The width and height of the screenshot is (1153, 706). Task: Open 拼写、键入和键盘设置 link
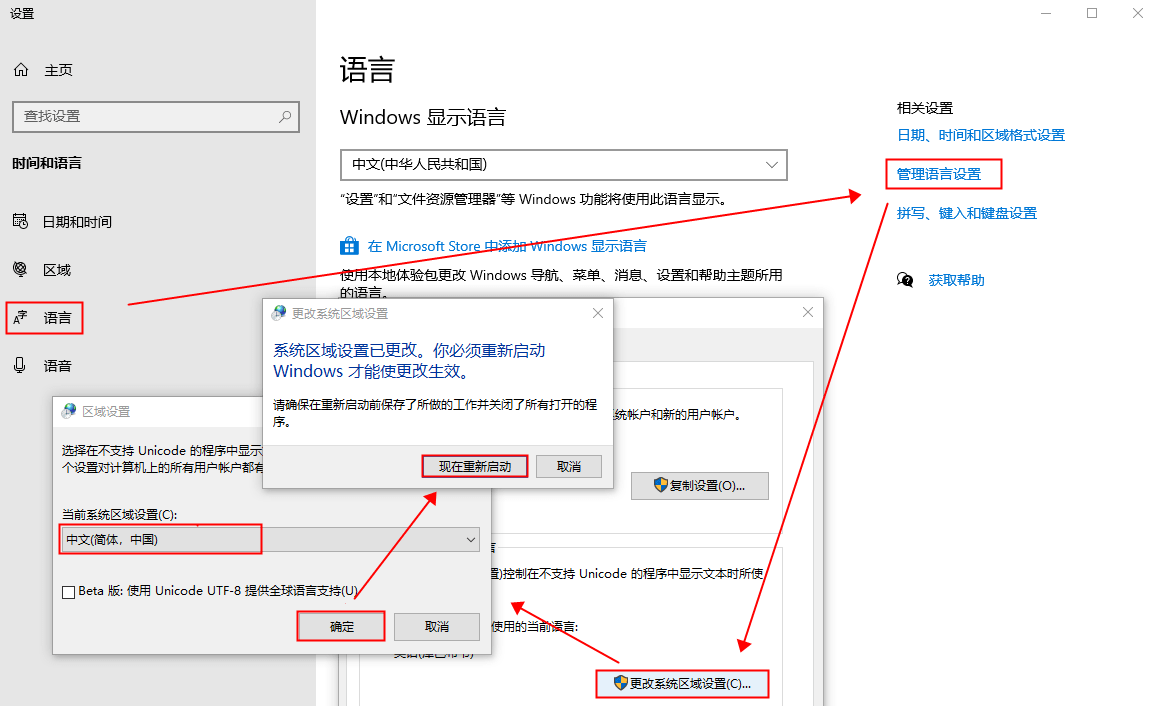[967, 213]
